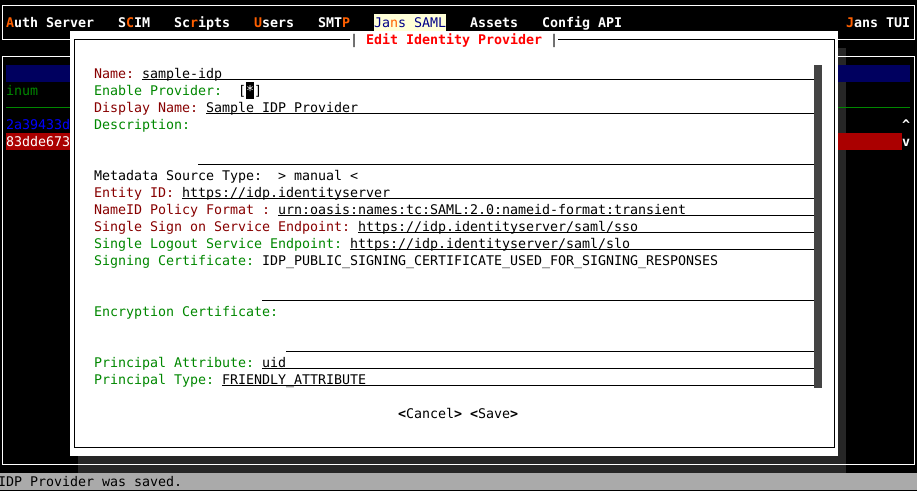The image size is (917, 491).
Task: Edit Single Sign on Service Endpoint
Action: (x=584, y=227)
